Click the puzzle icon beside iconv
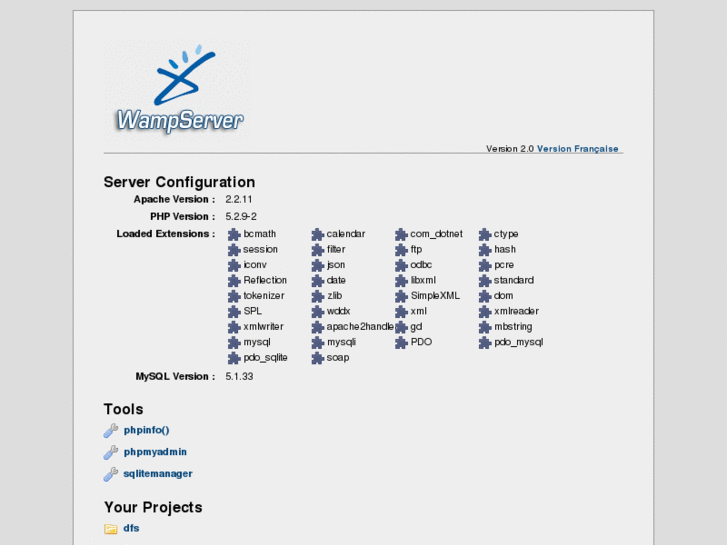The image size is (727, 545). point(234,265)
